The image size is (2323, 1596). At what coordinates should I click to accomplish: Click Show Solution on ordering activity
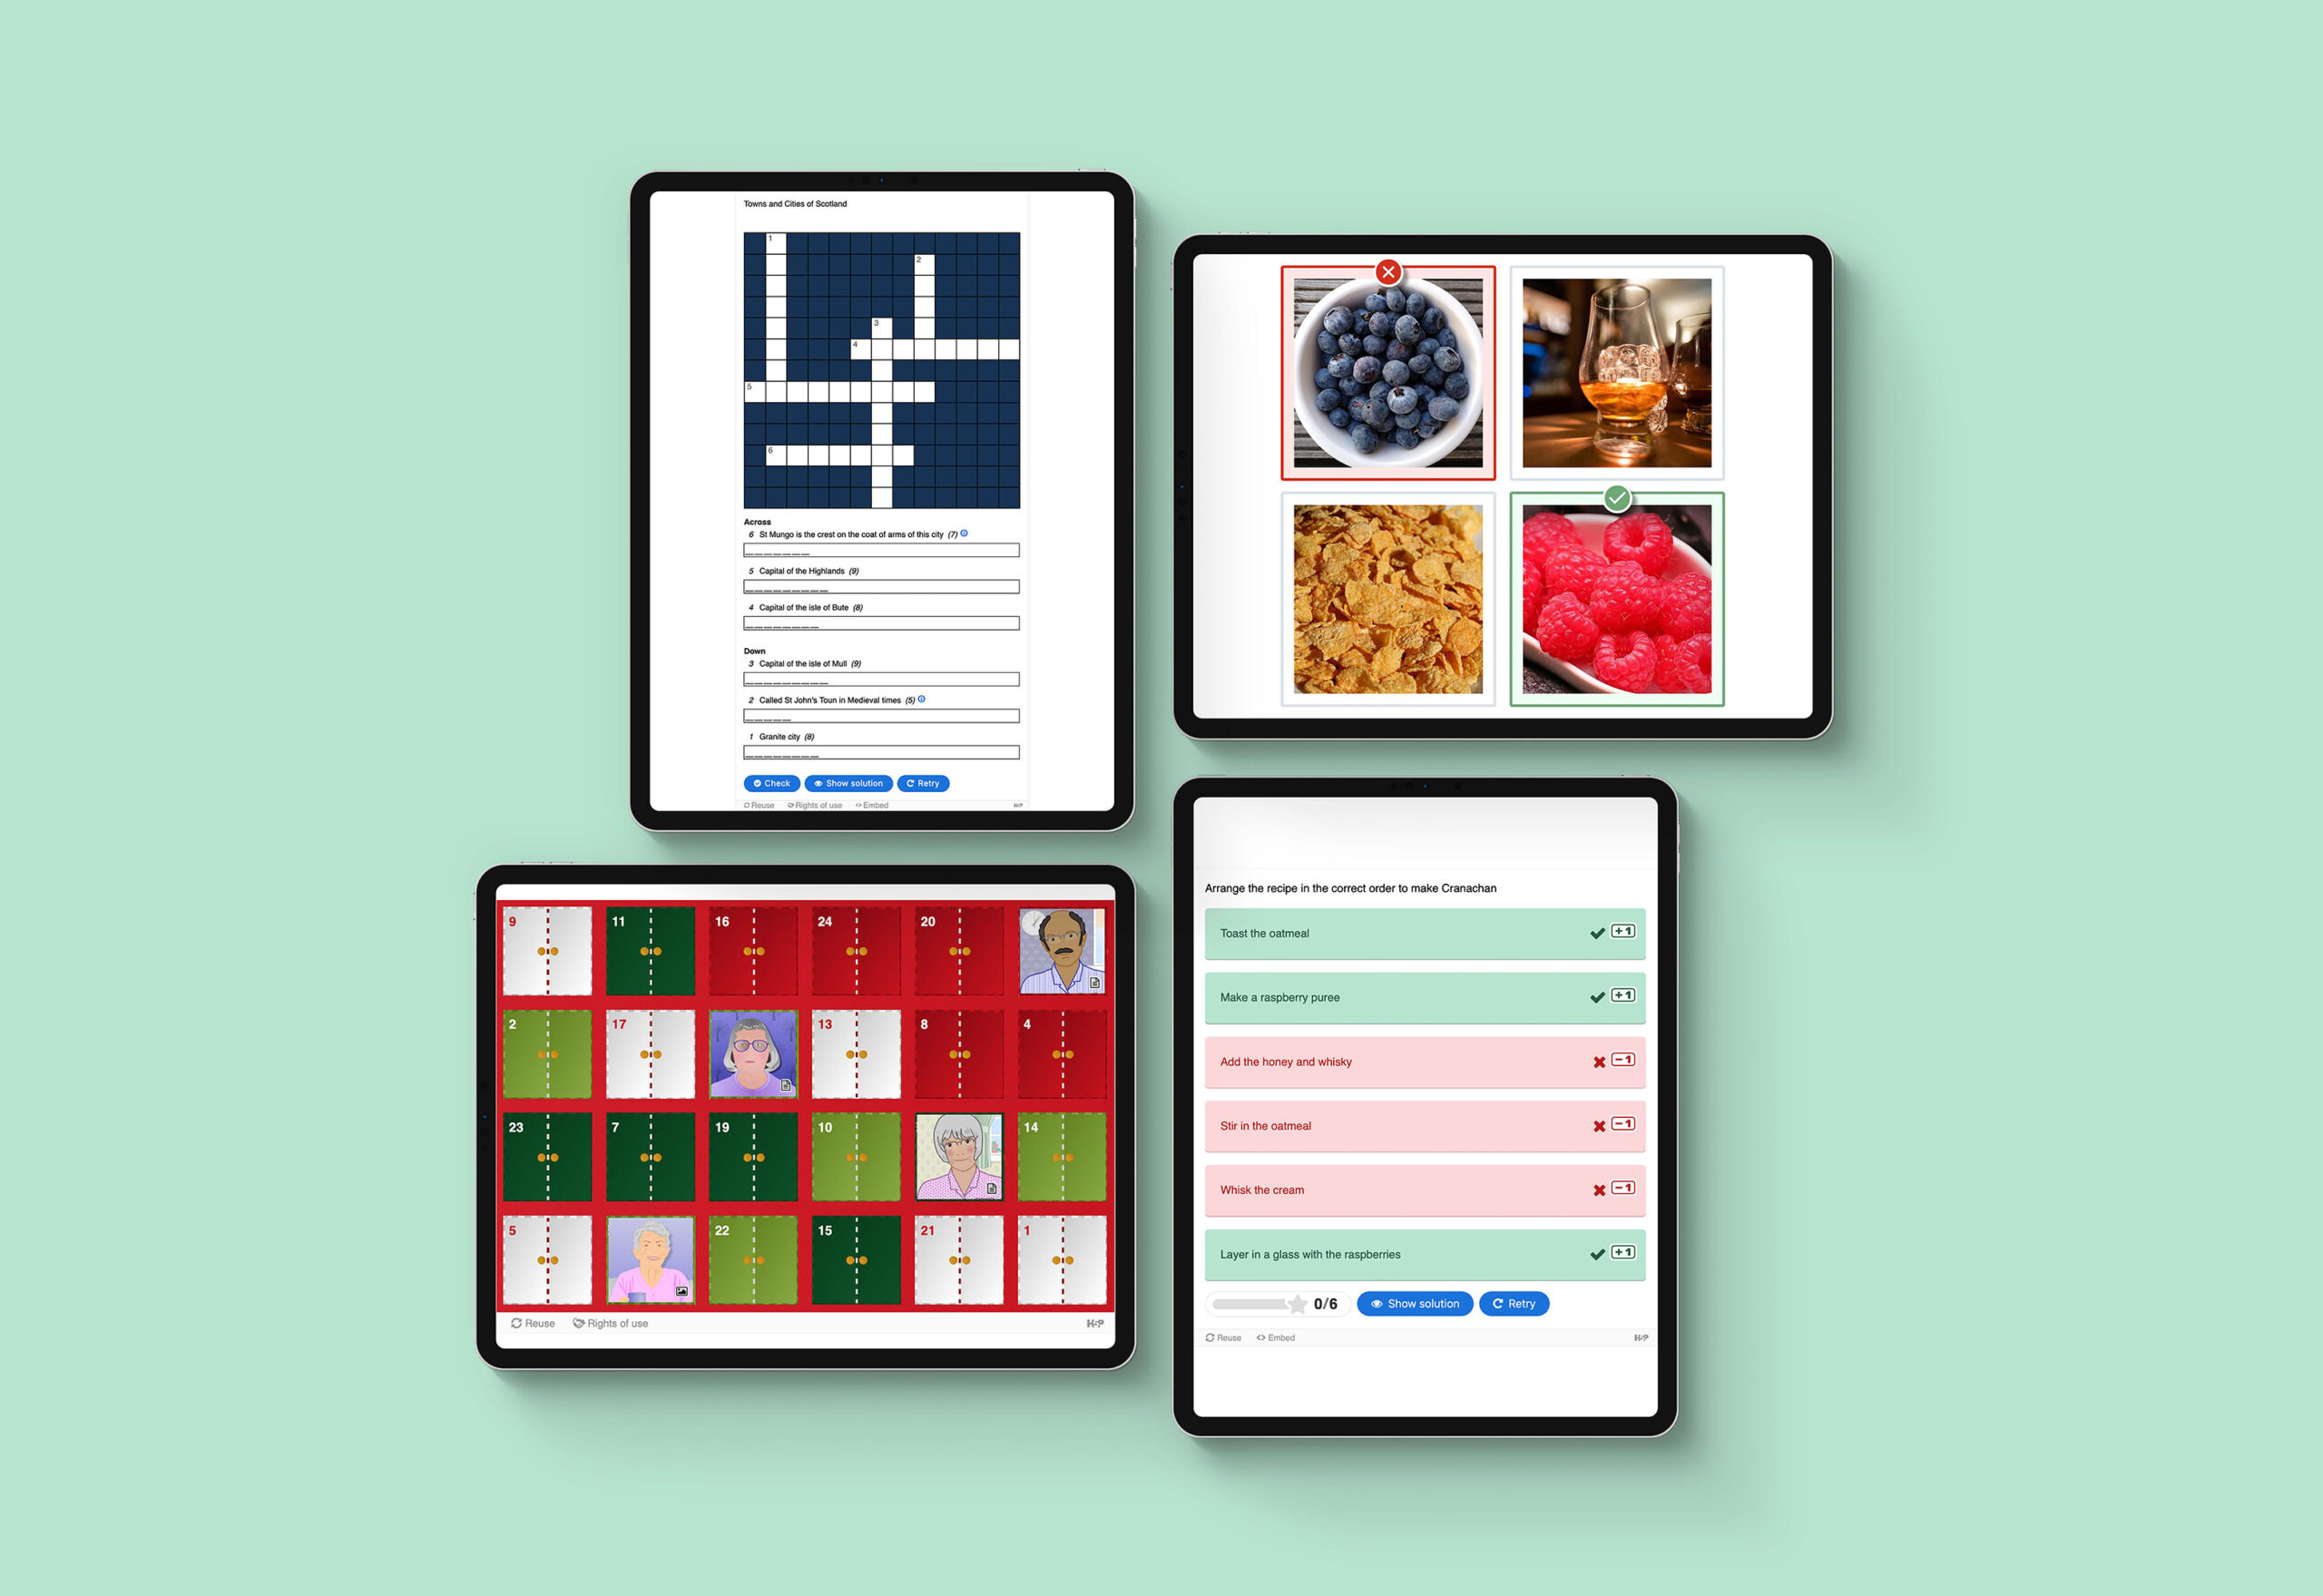coord(1425,1305)
